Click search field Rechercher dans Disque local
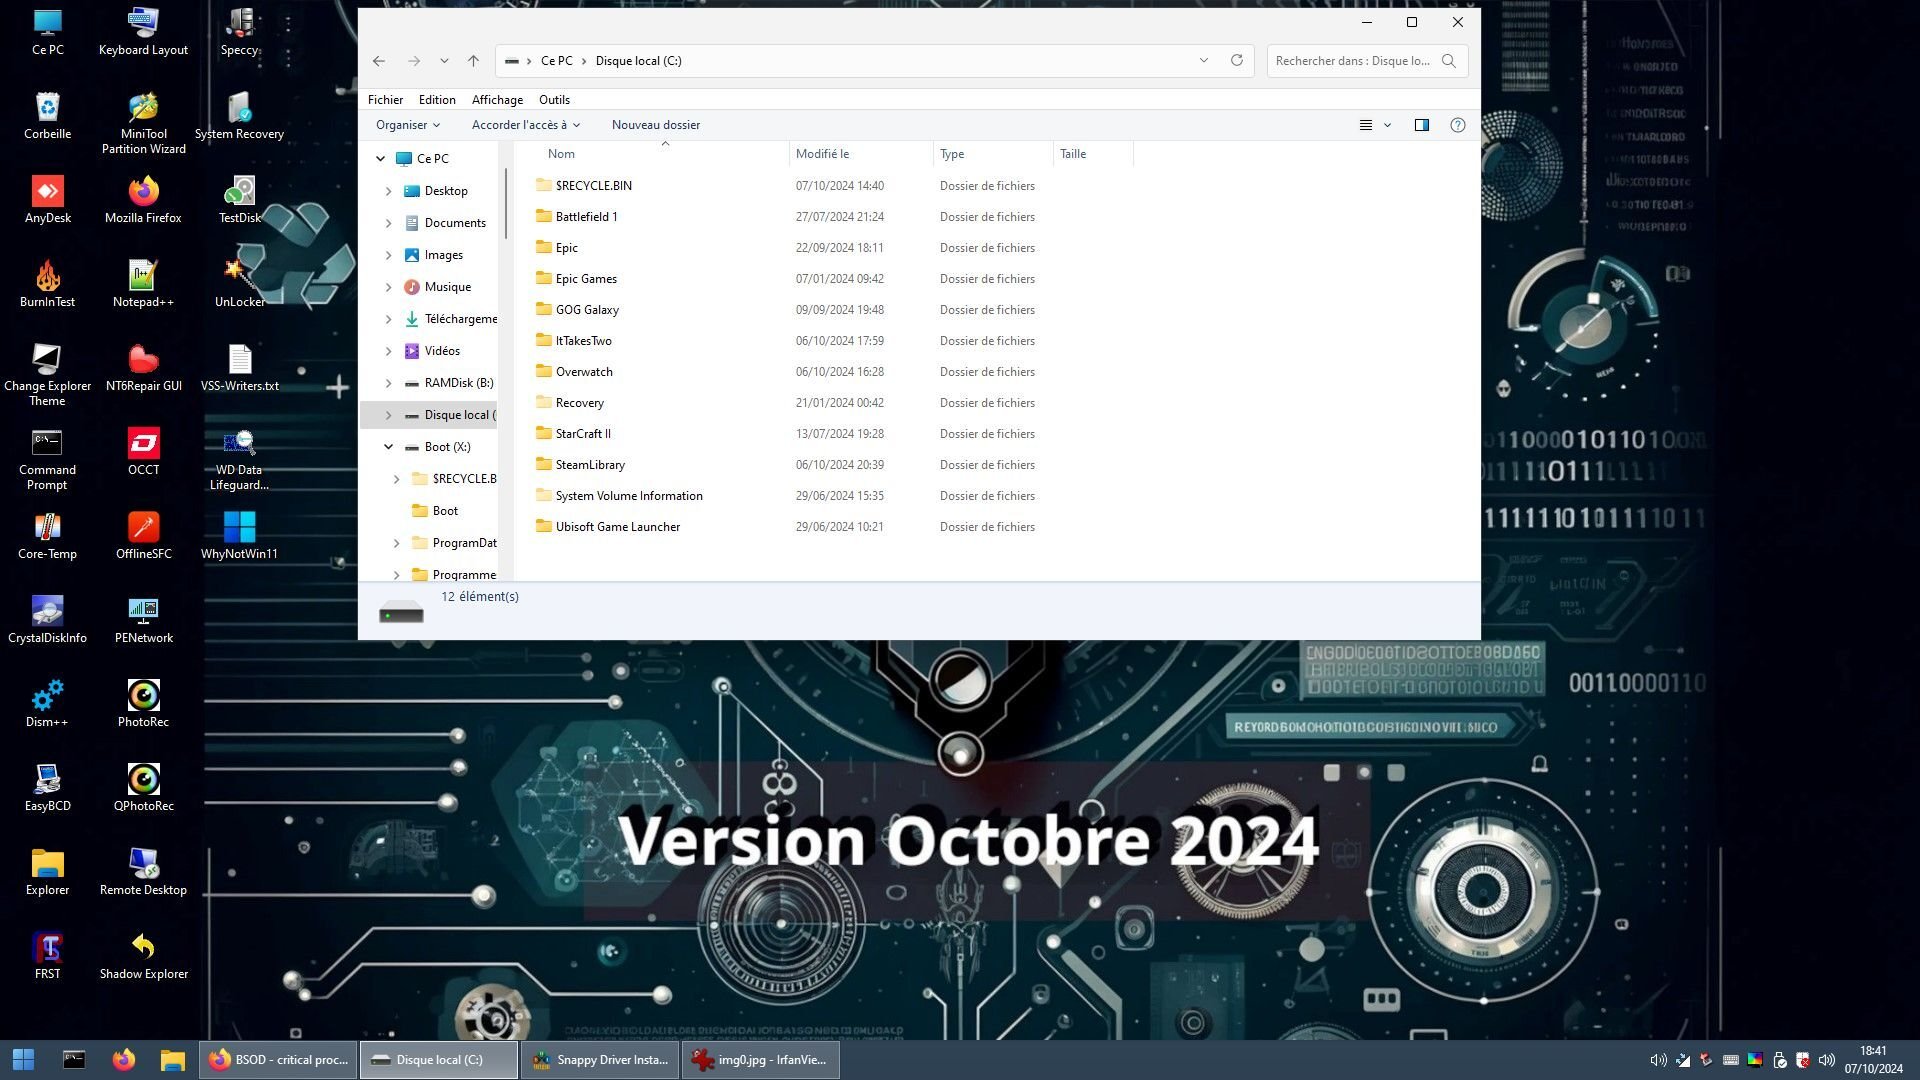This screenshot has width=1920, height=1080. click(1367, 61)
